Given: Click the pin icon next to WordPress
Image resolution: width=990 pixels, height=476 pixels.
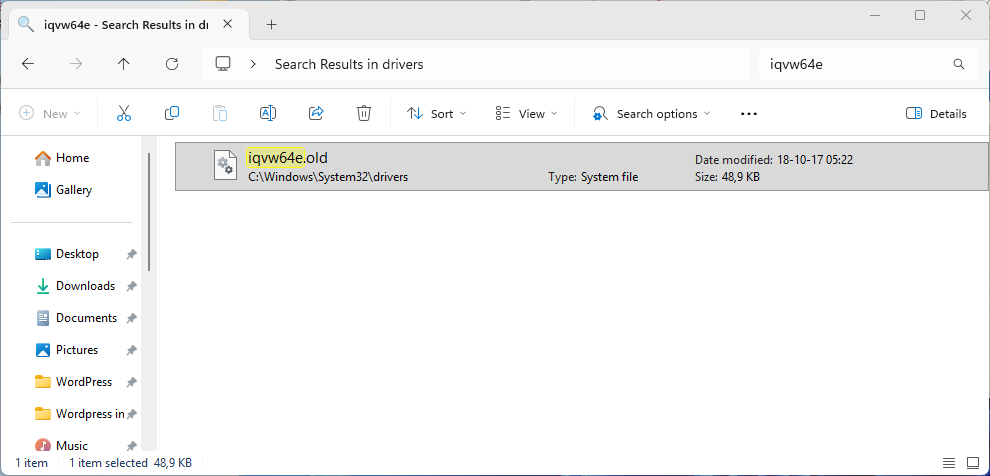Looking at the screenshot, I should (x=131, y=383).
